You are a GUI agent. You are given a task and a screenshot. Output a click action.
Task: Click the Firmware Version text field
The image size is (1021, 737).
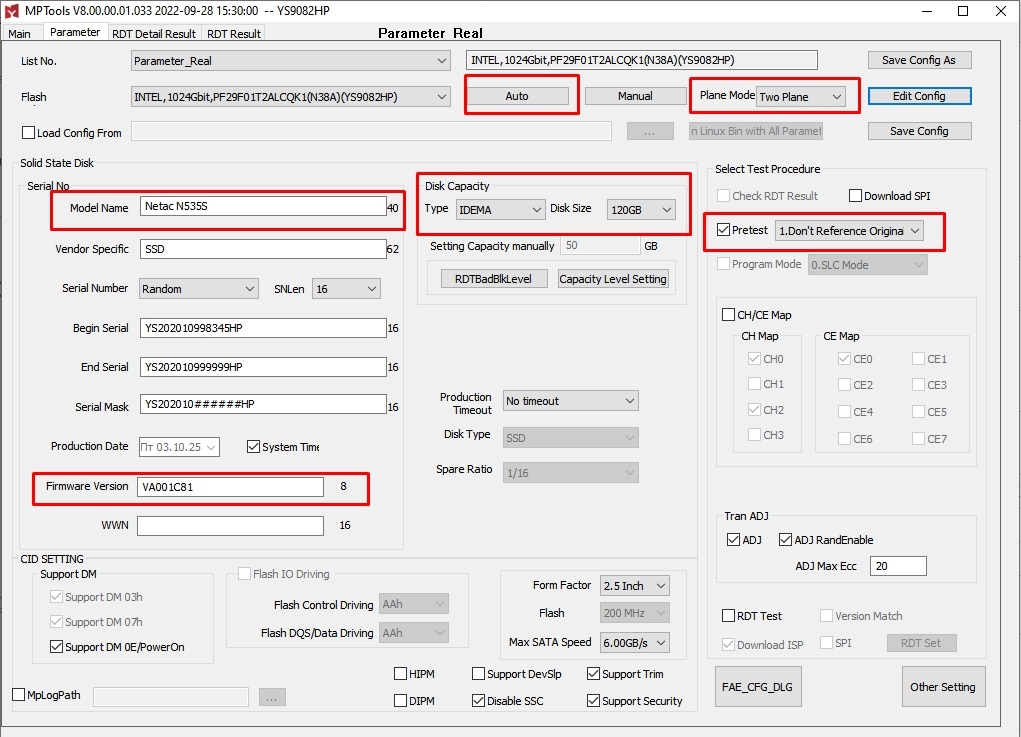coord(230,487)
